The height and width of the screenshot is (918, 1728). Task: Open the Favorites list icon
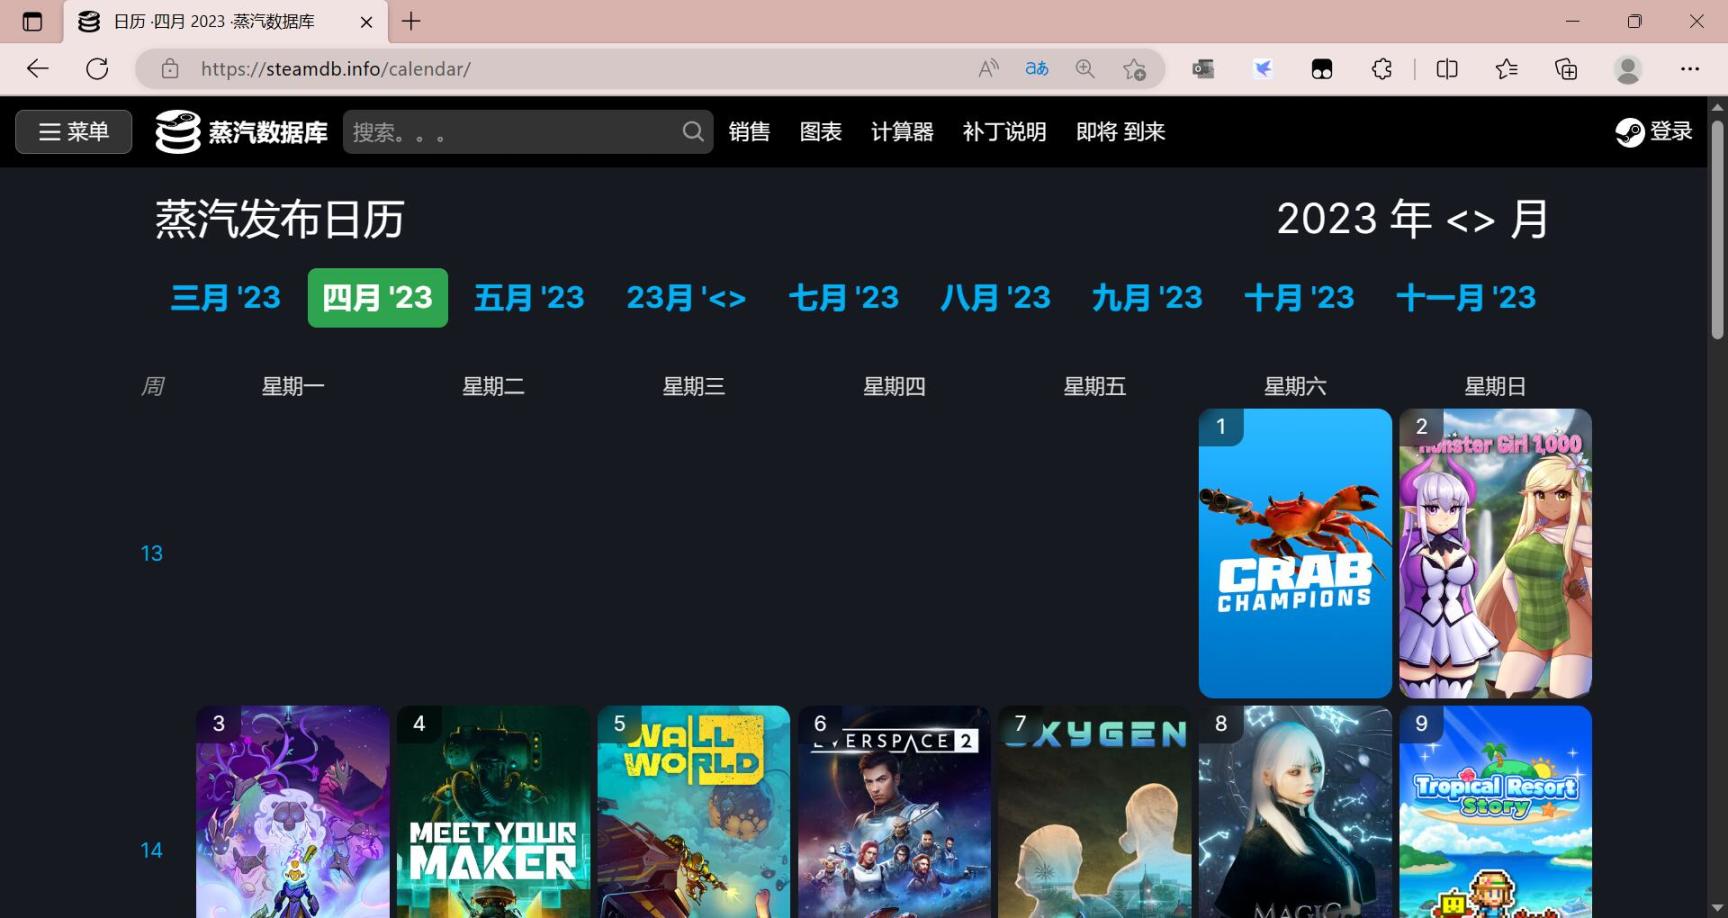pos(1506,69)
